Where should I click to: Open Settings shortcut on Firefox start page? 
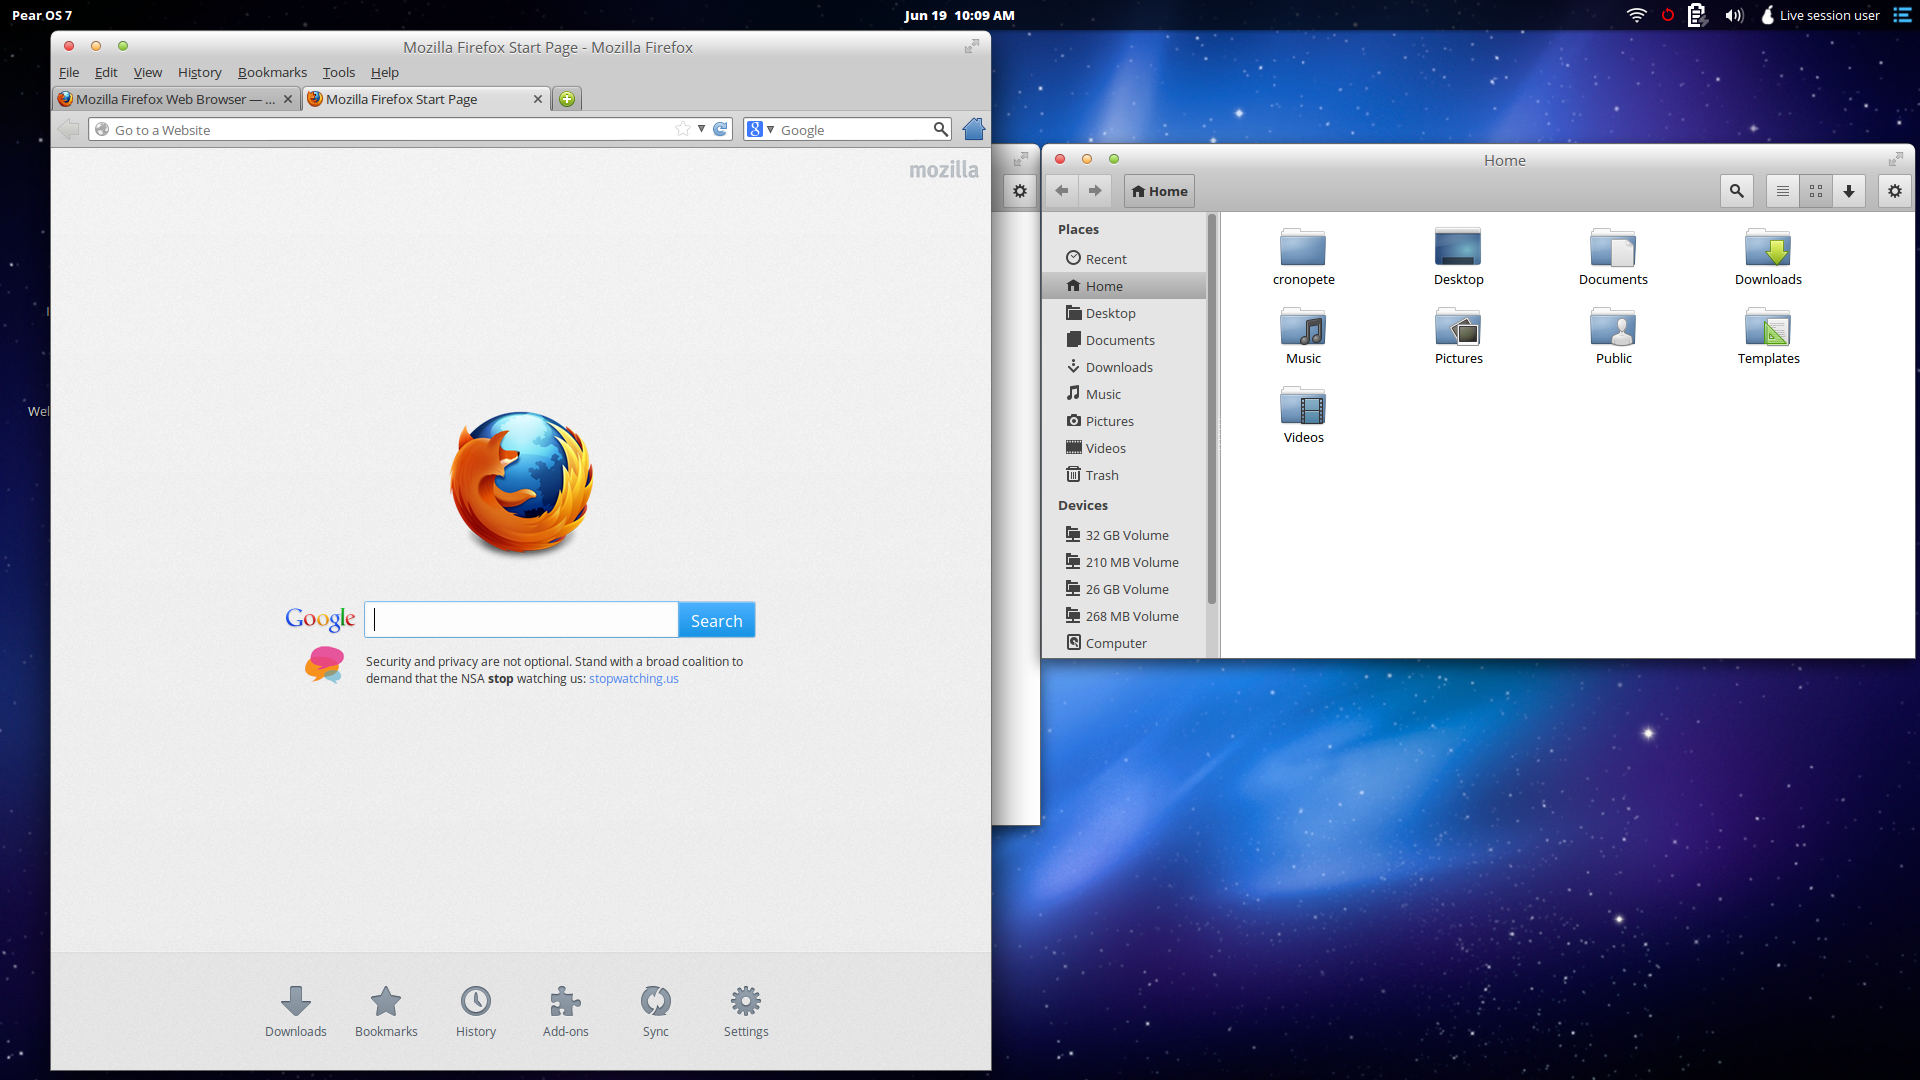click(746, 1011)
